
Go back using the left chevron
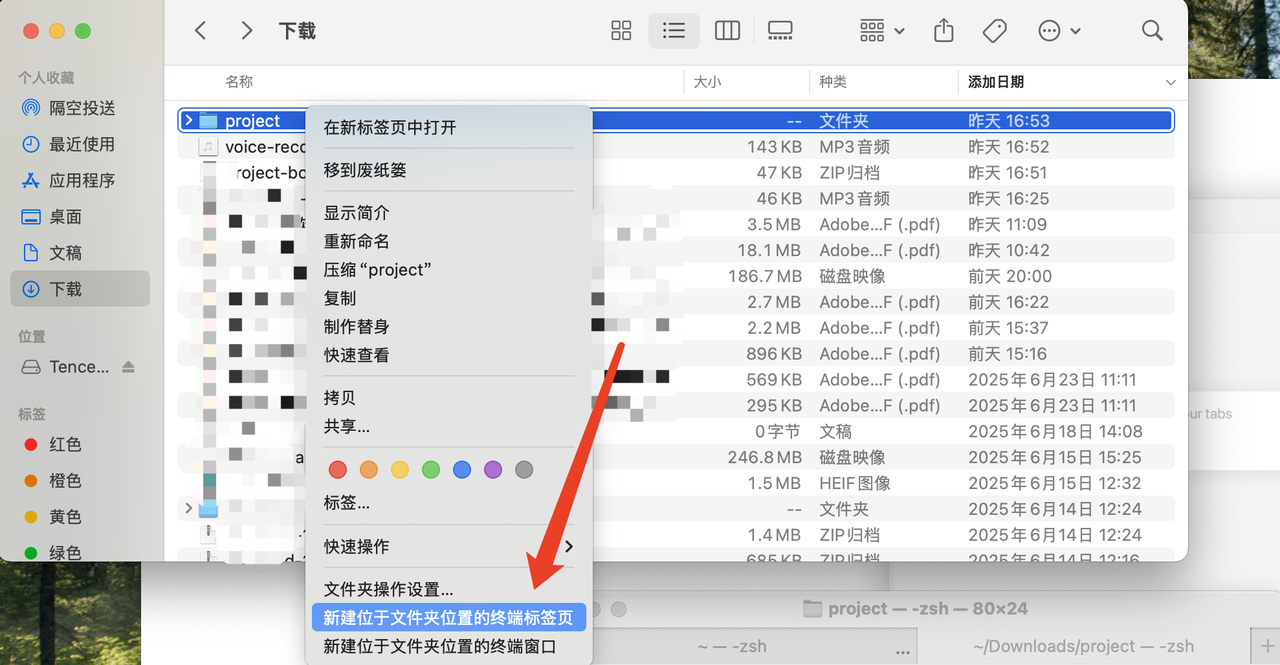click(200, 31)
